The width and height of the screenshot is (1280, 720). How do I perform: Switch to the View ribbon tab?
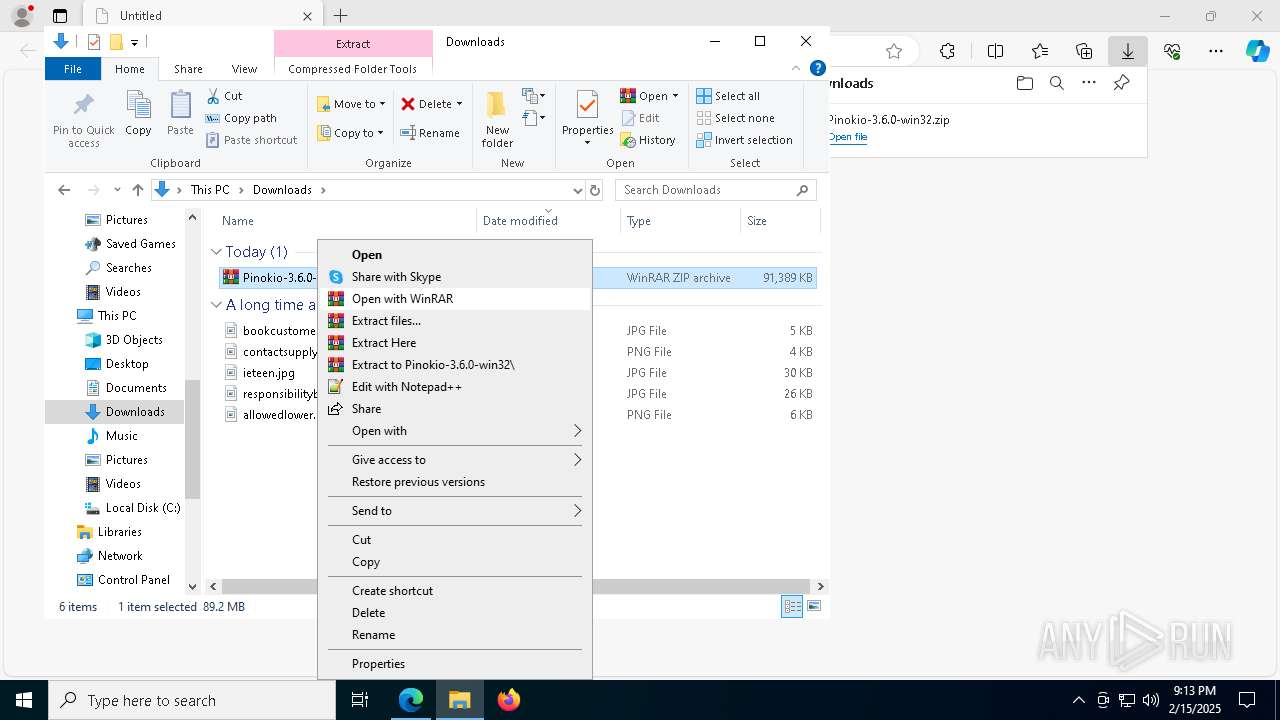click(x=244, y=69)
